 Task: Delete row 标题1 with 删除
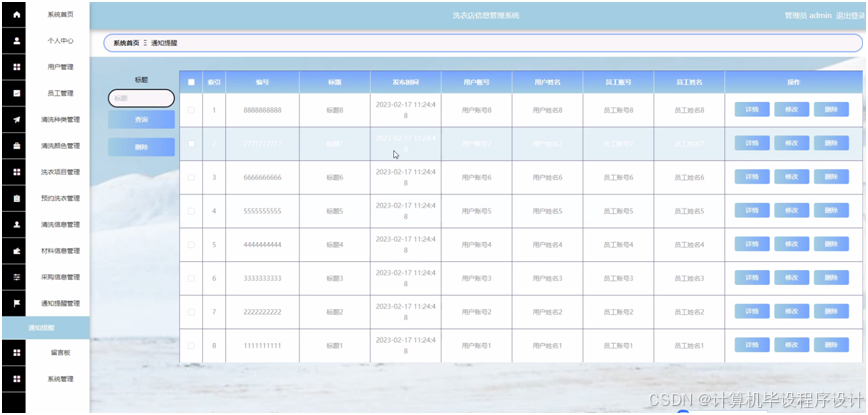(x=831, y=345)
